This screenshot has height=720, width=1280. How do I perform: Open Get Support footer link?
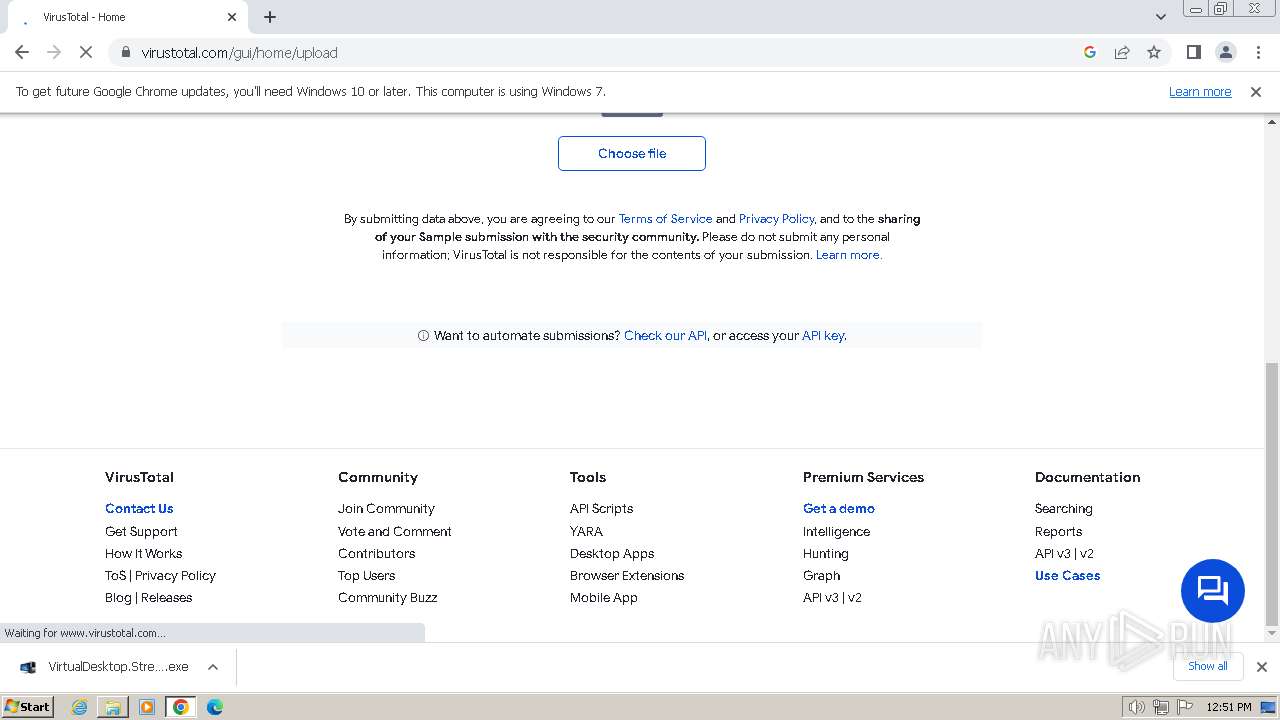pyautogui.click(x=141, y=531)
